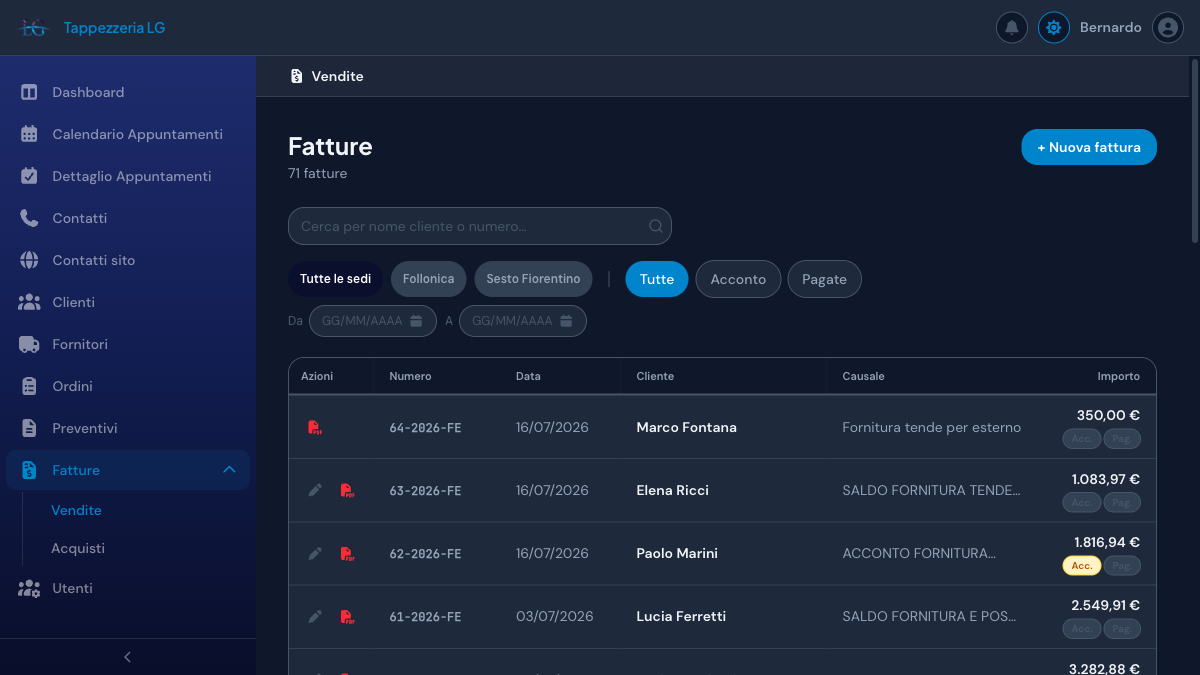Screen dimensions: 1200x675
Task: Toggle Pag. badge for Elena Ricci invoice
Action: pos(1122,502)
